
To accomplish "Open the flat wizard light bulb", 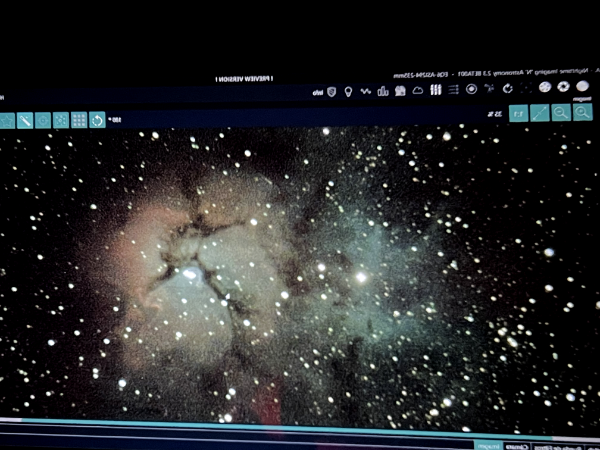I will point(348,92).
